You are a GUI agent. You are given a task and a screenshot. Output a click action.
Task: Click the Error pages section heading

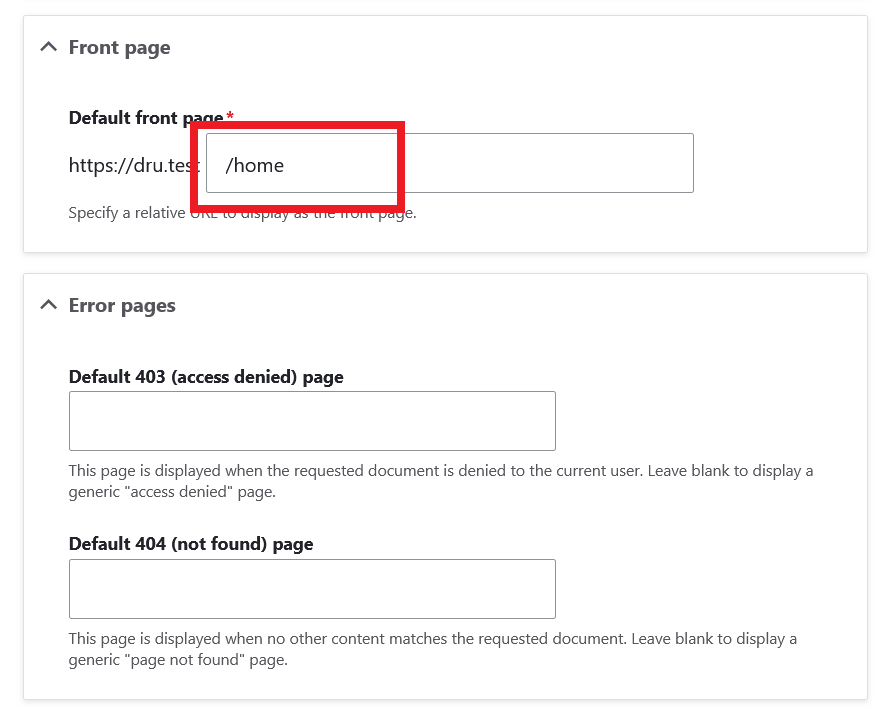coord(121,305)
